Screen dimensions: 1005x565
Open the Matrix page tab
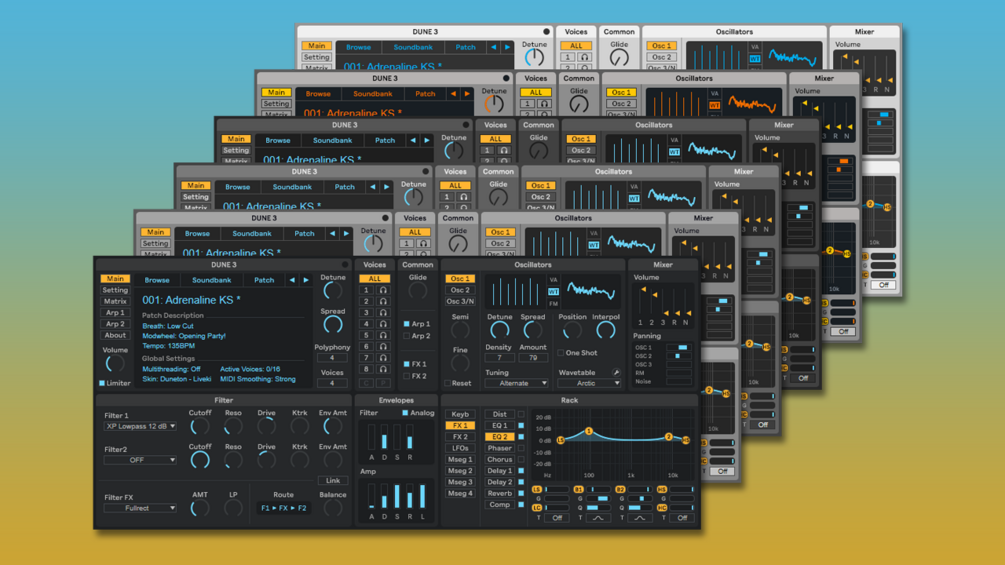click(x=115, y=301)
